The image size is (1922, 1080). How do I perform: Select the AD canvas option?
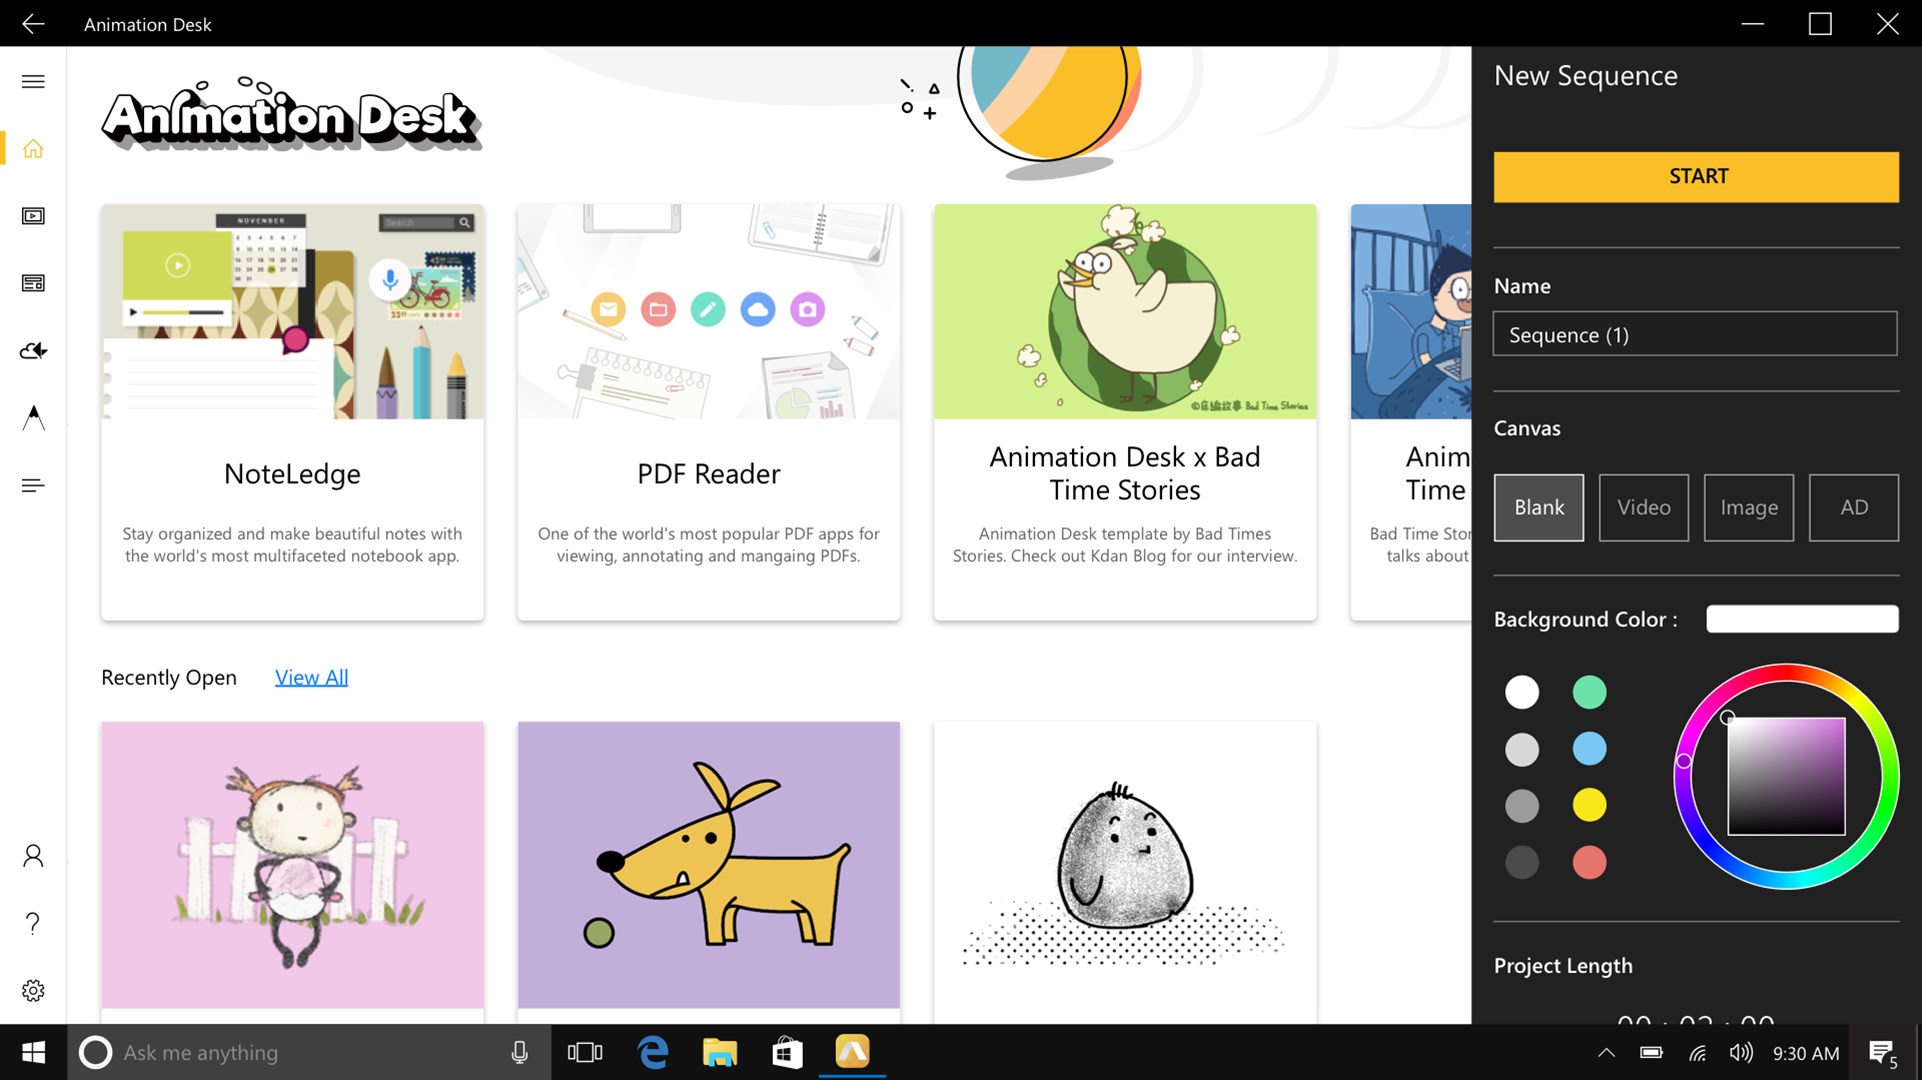1853,507
